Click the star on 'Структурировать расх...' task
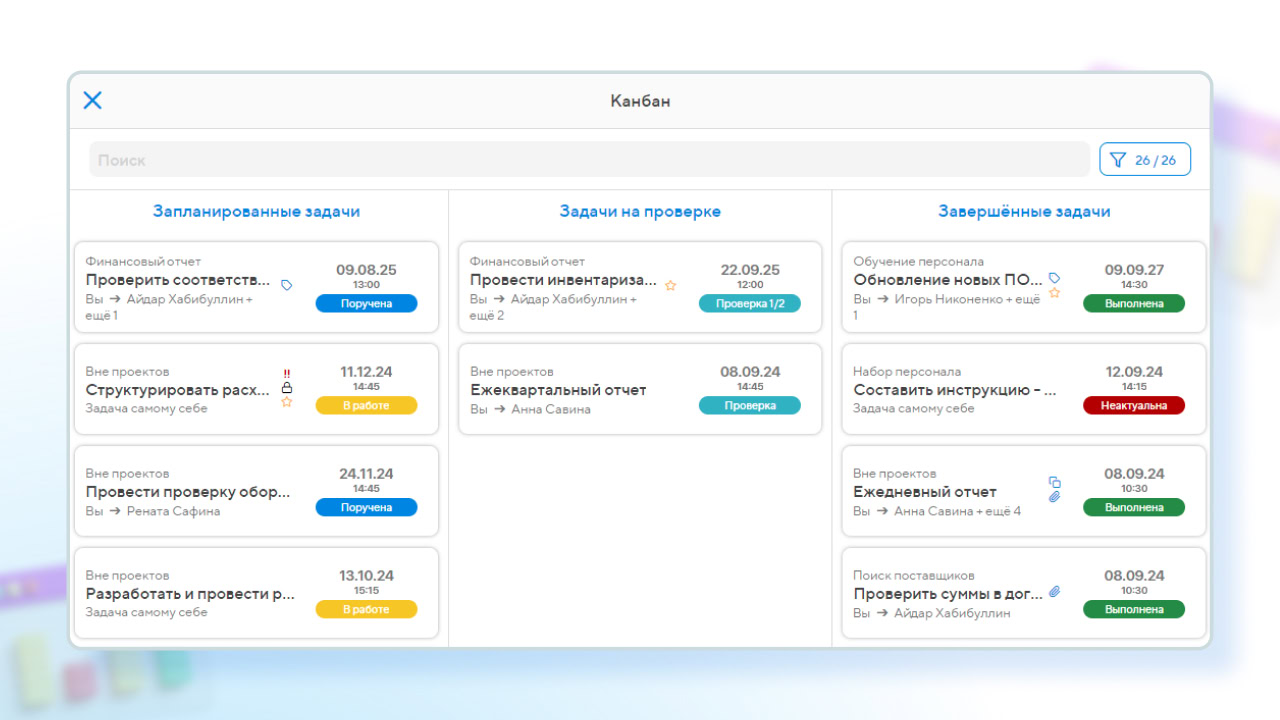1280x720 pixels. pos(287,402)
